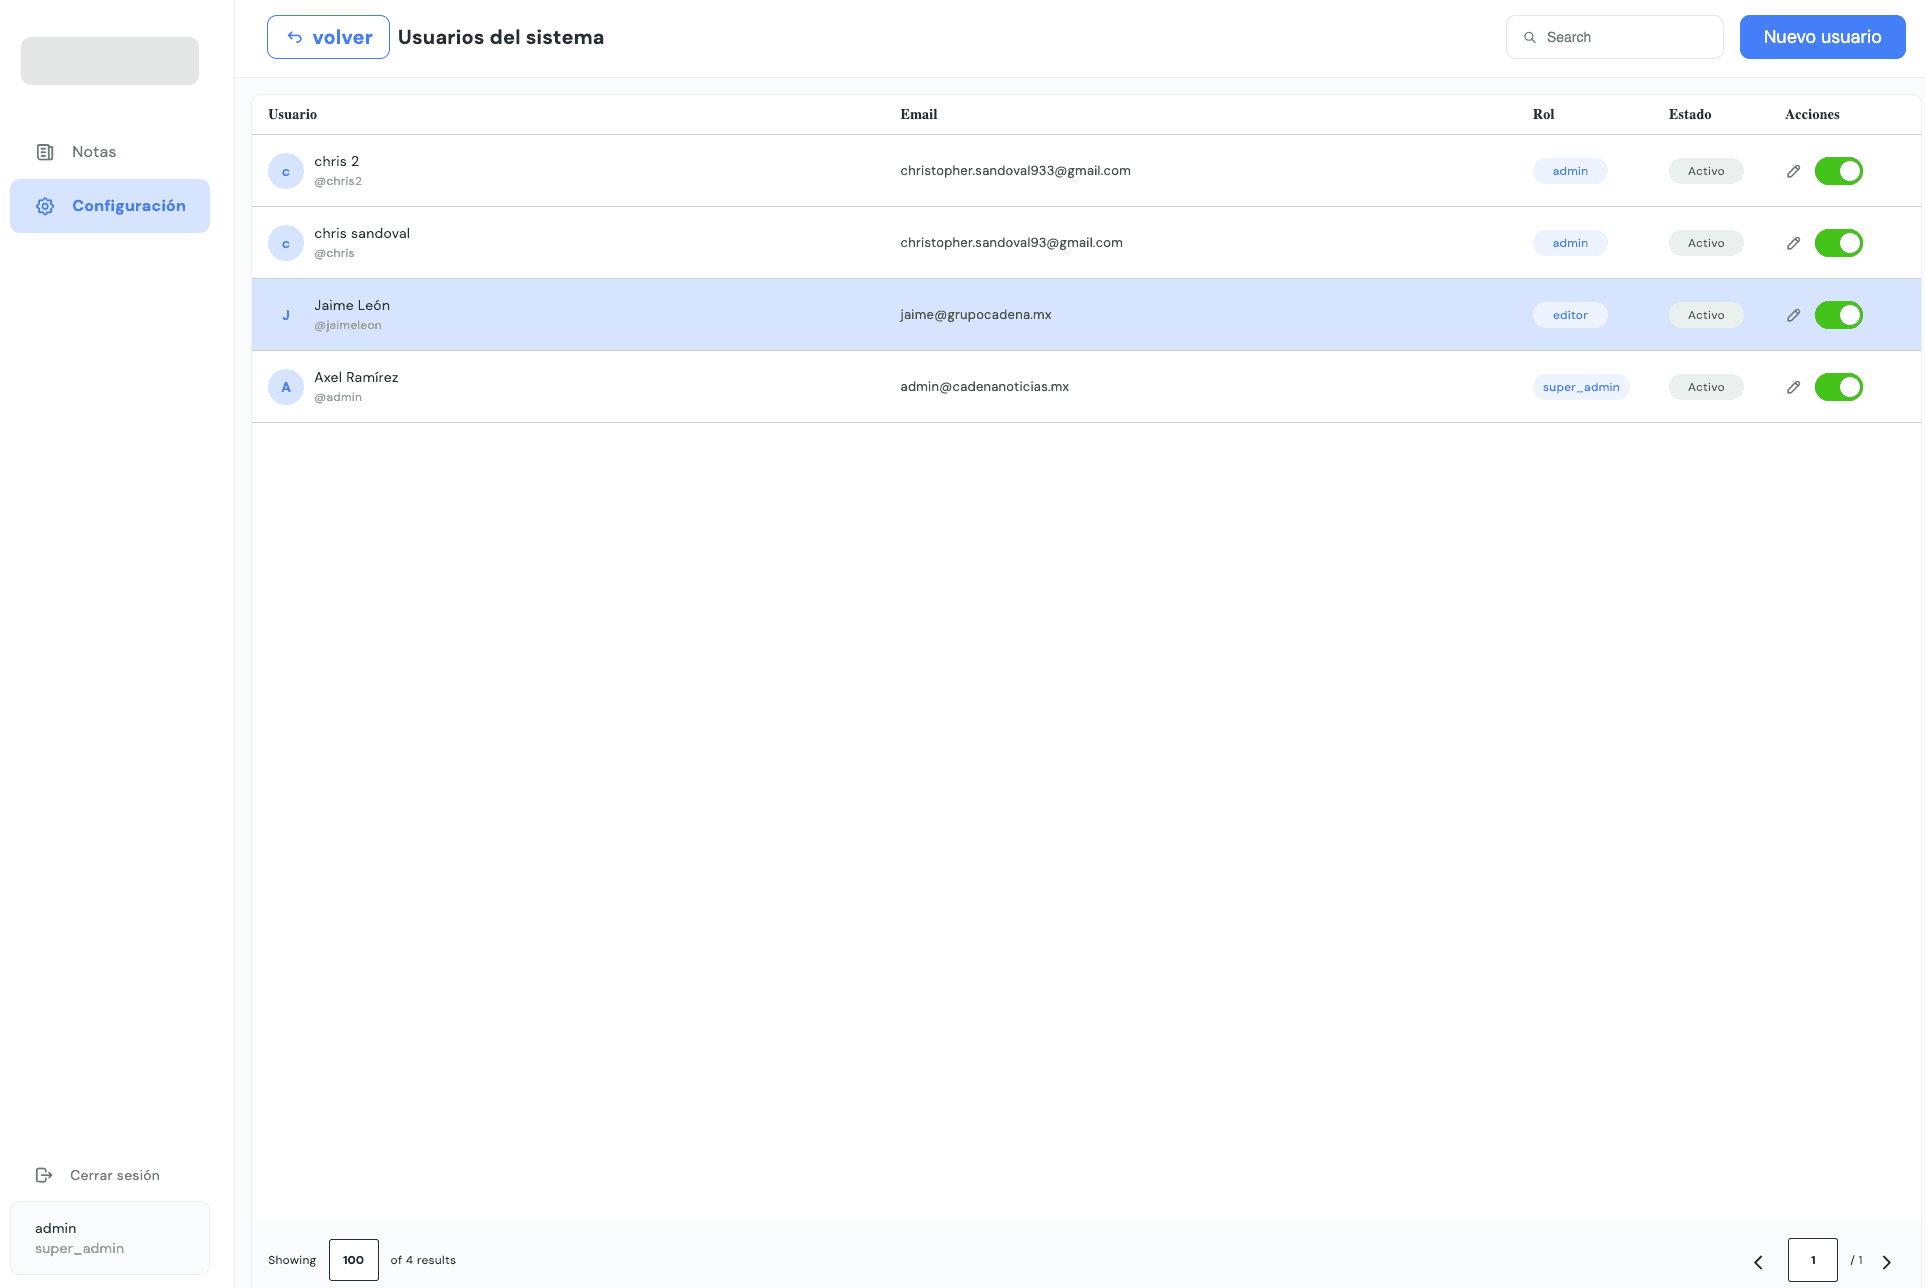Click the editor role badge

point(1570,315)
